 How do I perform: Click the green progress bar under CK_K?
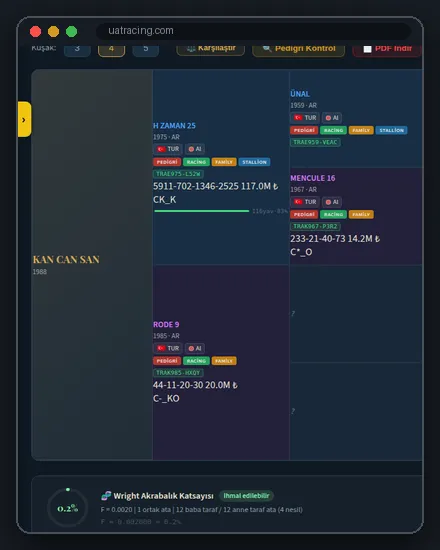click(202, 211)
